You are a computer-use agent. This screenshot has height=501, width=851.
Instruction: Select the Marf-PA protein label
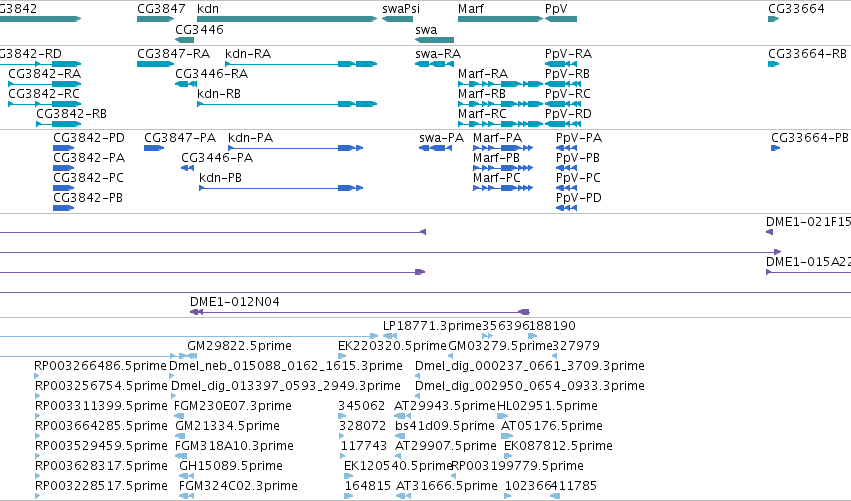[x=498, y=138]
